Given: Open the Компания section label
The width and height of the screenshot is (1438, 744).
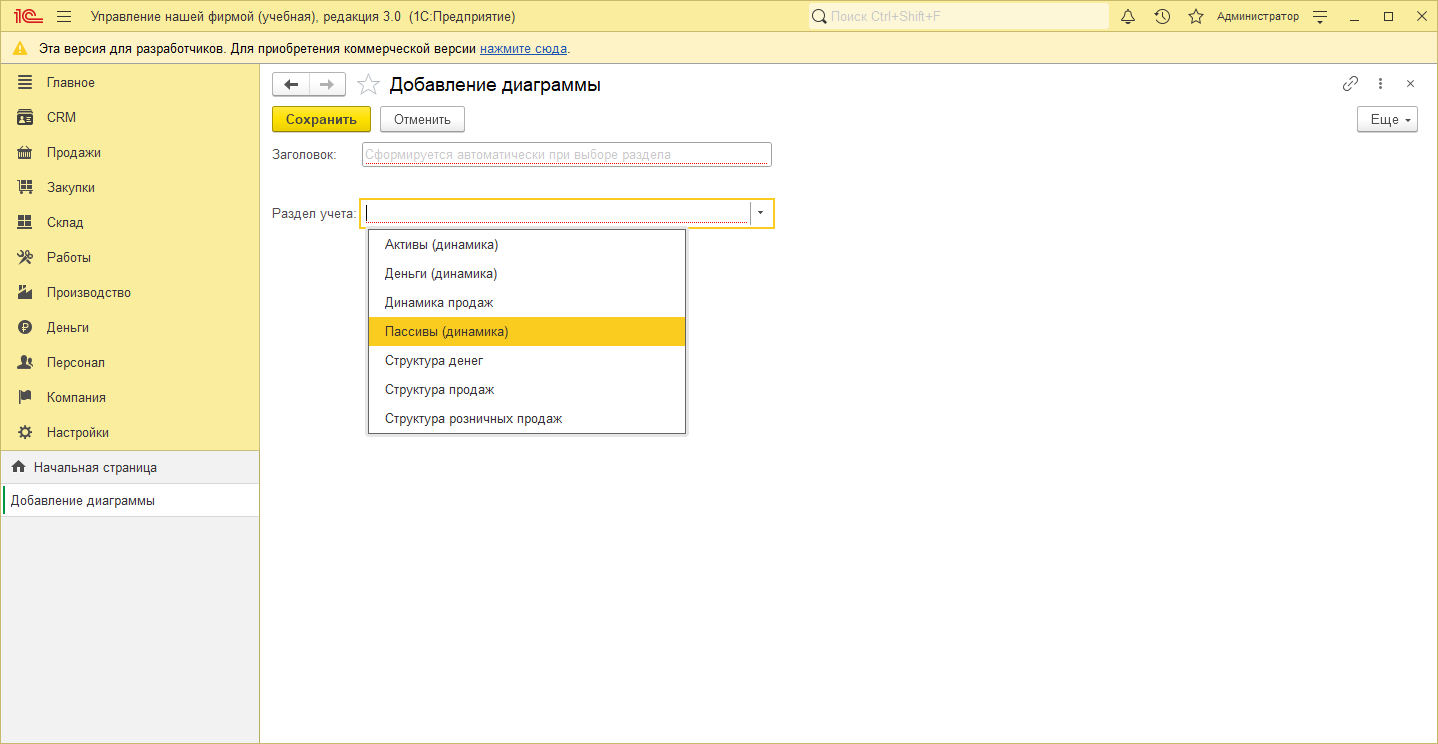Looking at the screenshot, I should 76,397.
